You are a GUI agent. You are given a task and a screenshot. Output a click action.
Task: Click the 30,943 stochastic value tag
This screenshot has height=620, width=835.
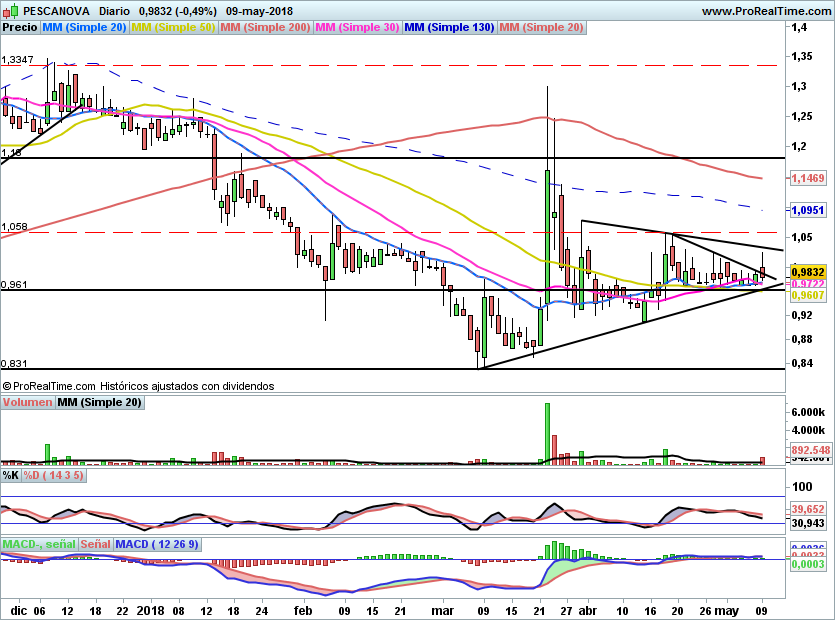pyautogui.click(x=808, y=524)
